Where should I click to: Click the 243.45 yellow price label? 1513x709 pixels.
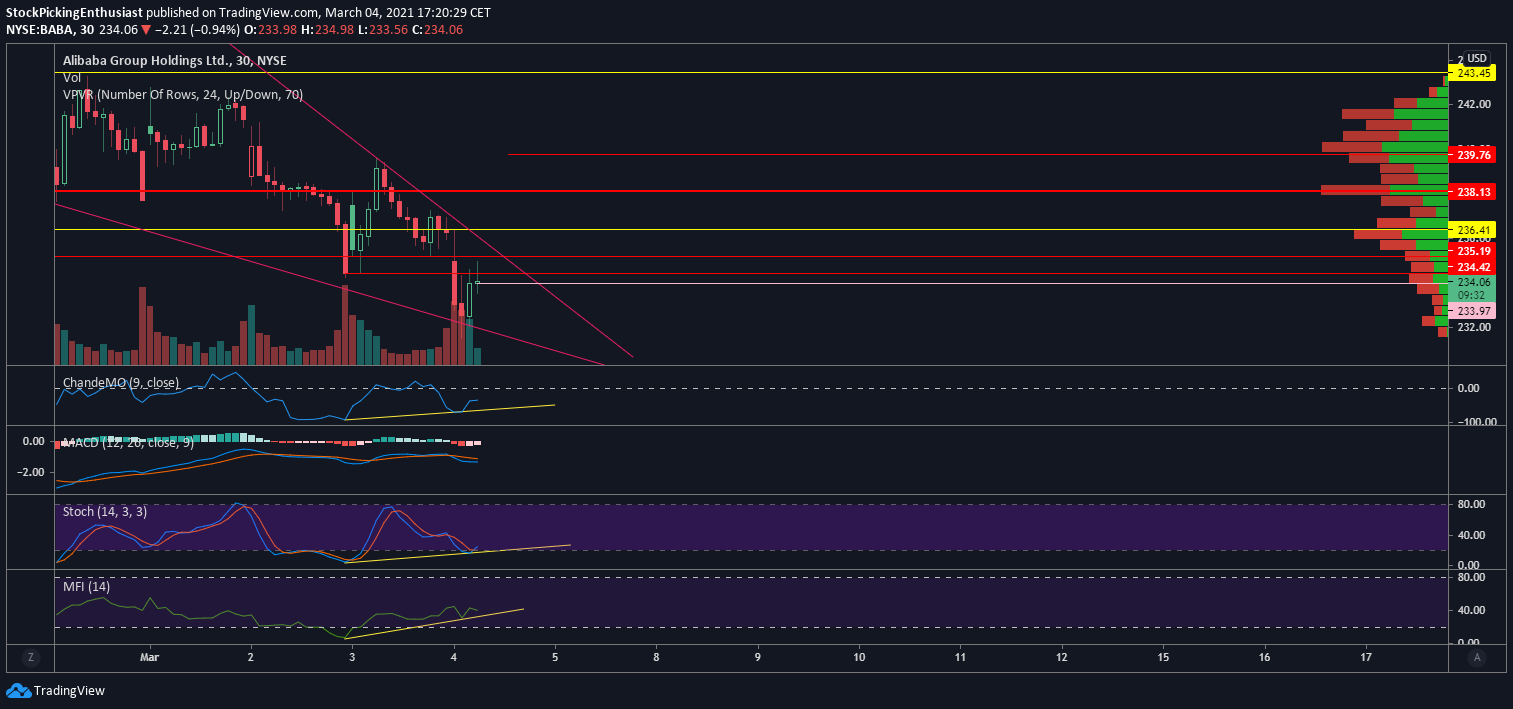tap(1474, 73)
